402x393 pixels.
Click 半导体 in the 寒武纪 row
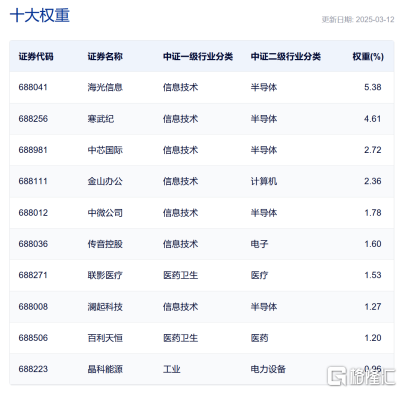pos(264,119)
